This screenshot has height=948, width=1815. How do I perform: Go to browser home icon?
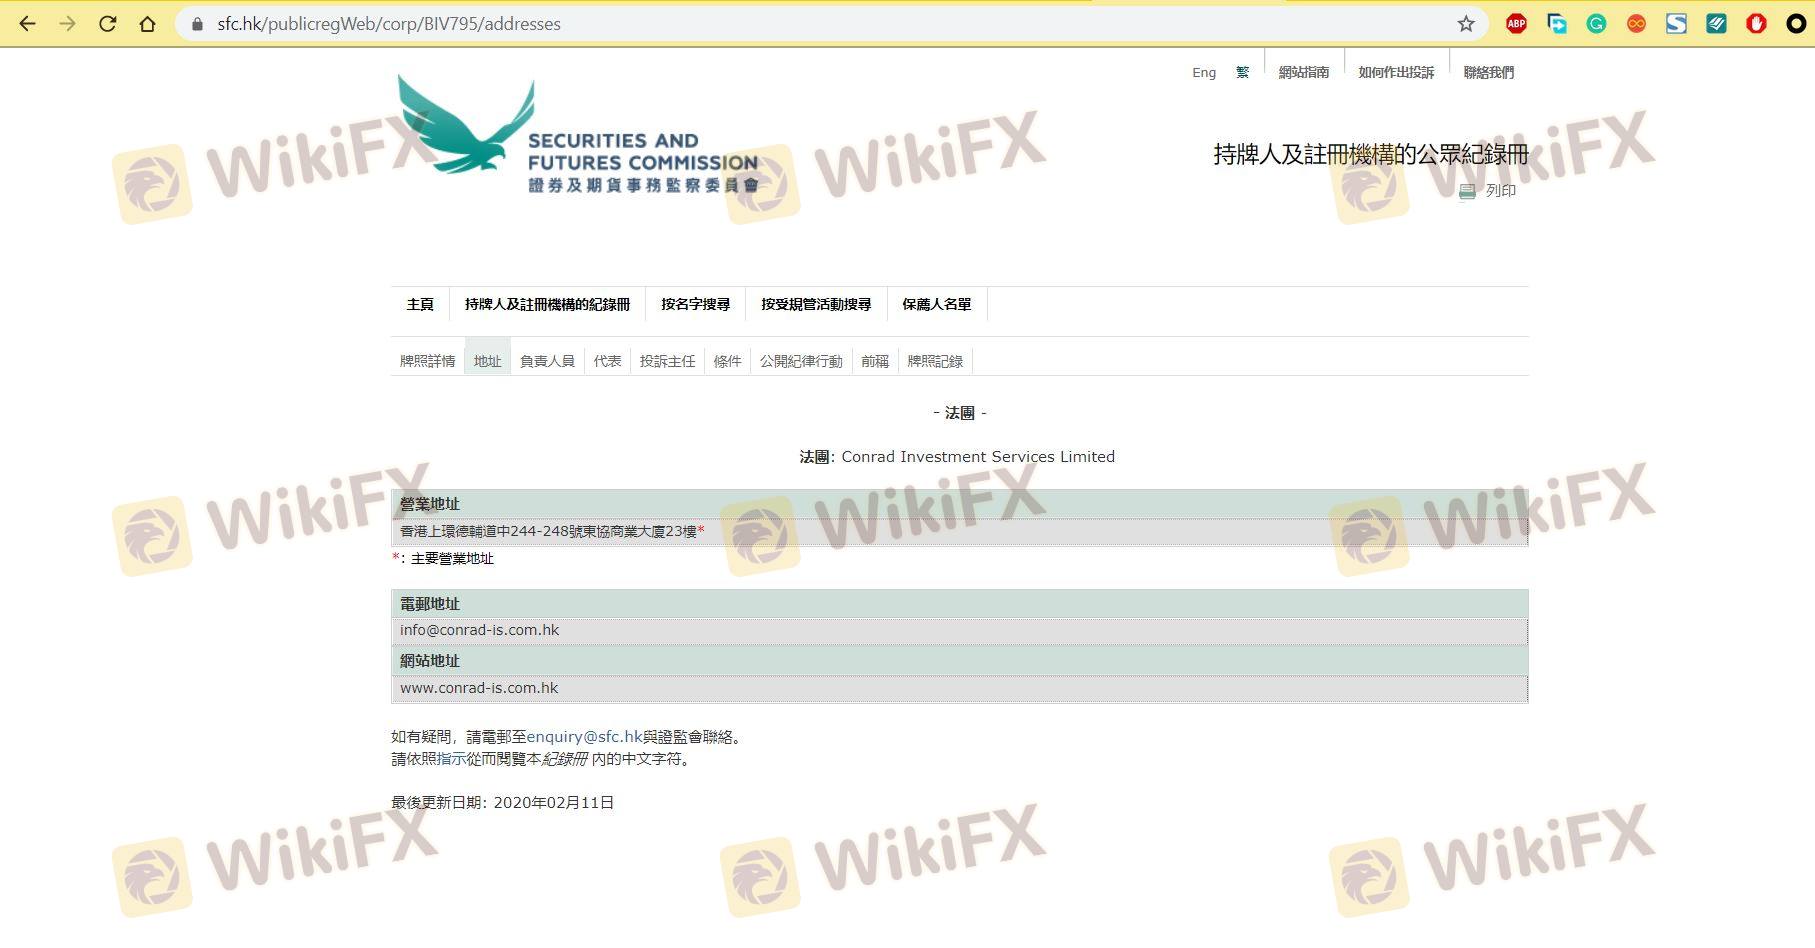(148, 24)
